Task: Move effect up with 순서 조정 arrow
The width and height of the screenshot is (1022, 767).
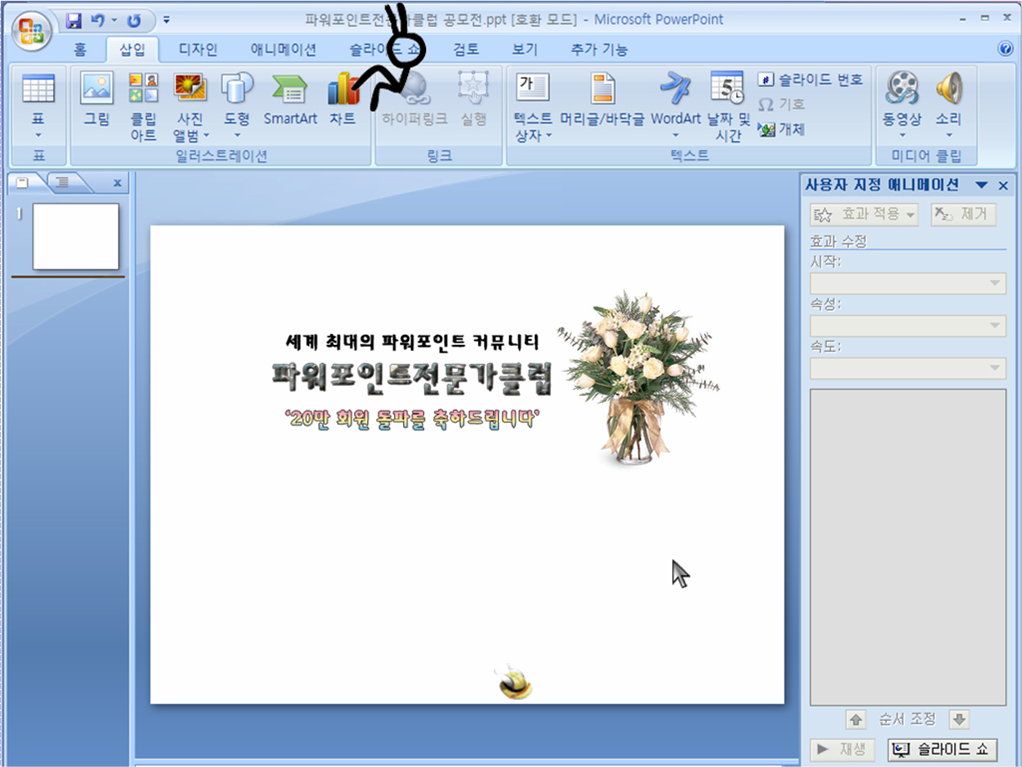Action: tap(856, 719)
